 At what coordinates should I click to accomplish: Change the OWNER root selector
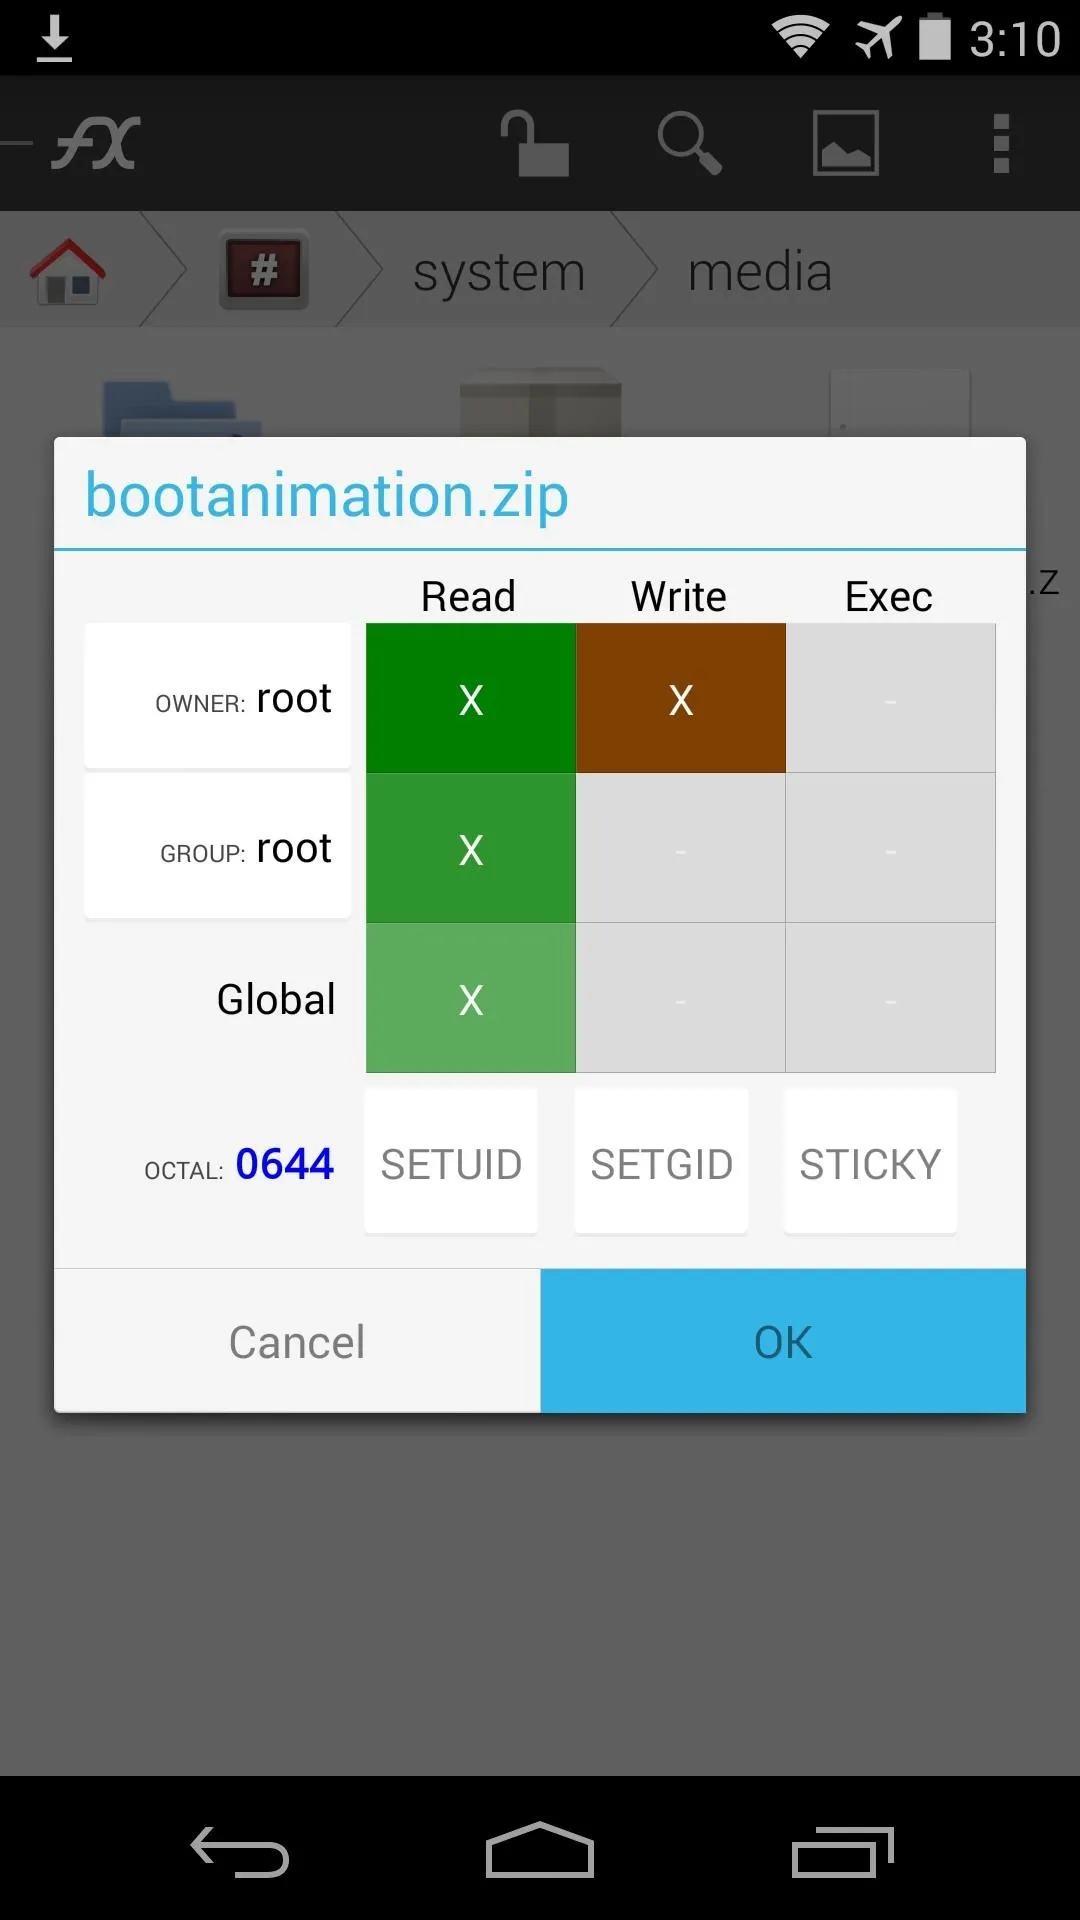click(218, 697)
